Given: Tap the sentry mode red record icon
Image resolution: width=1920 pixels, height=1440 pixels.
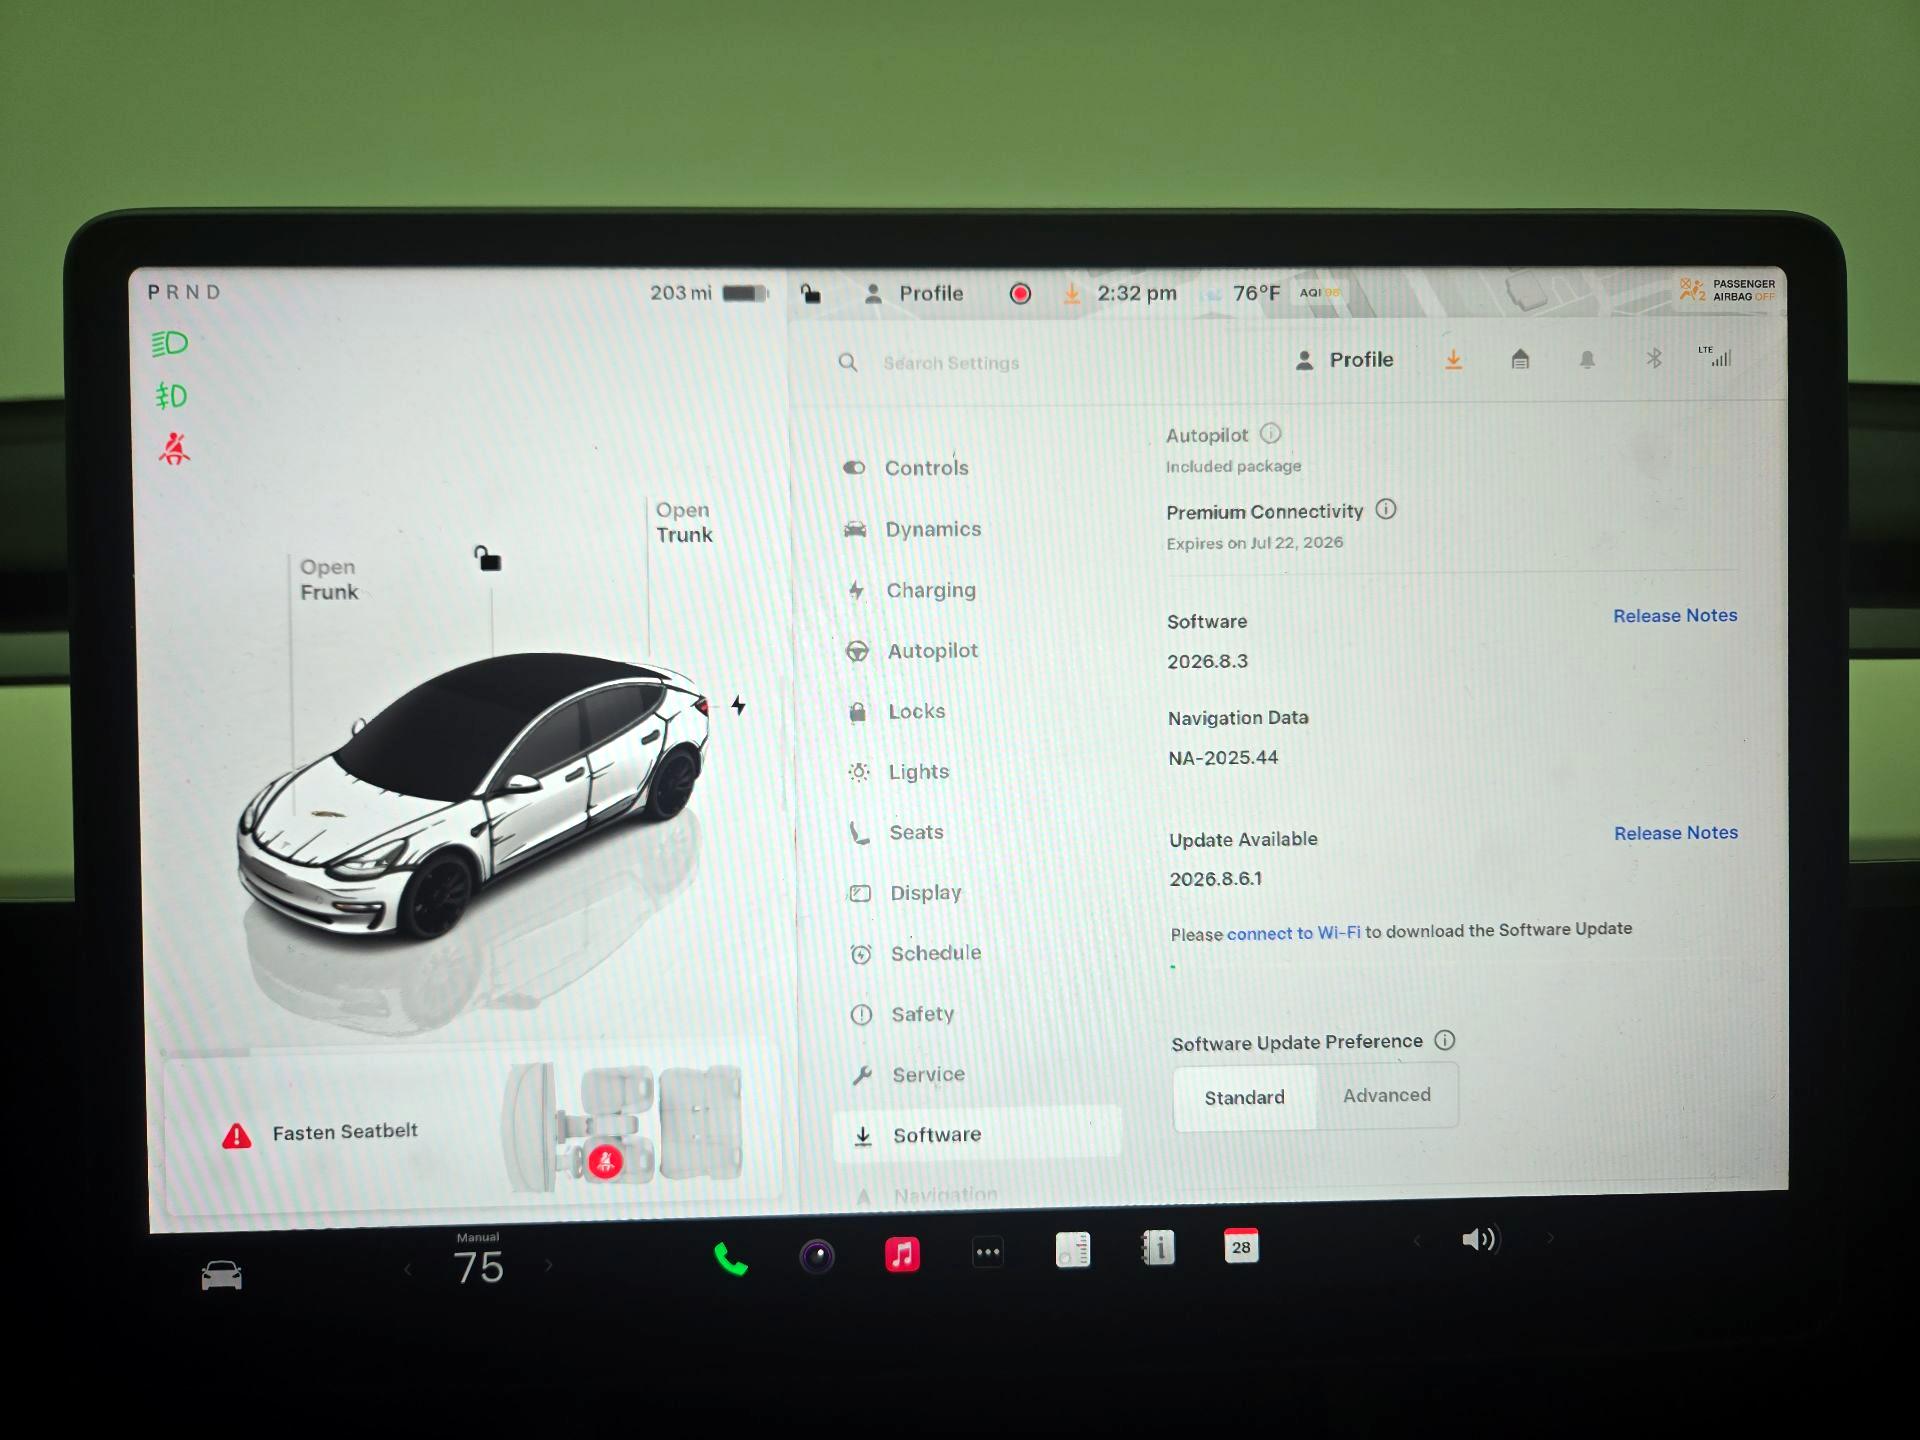Looking at the screenshot, I should tap(1020, 293).
